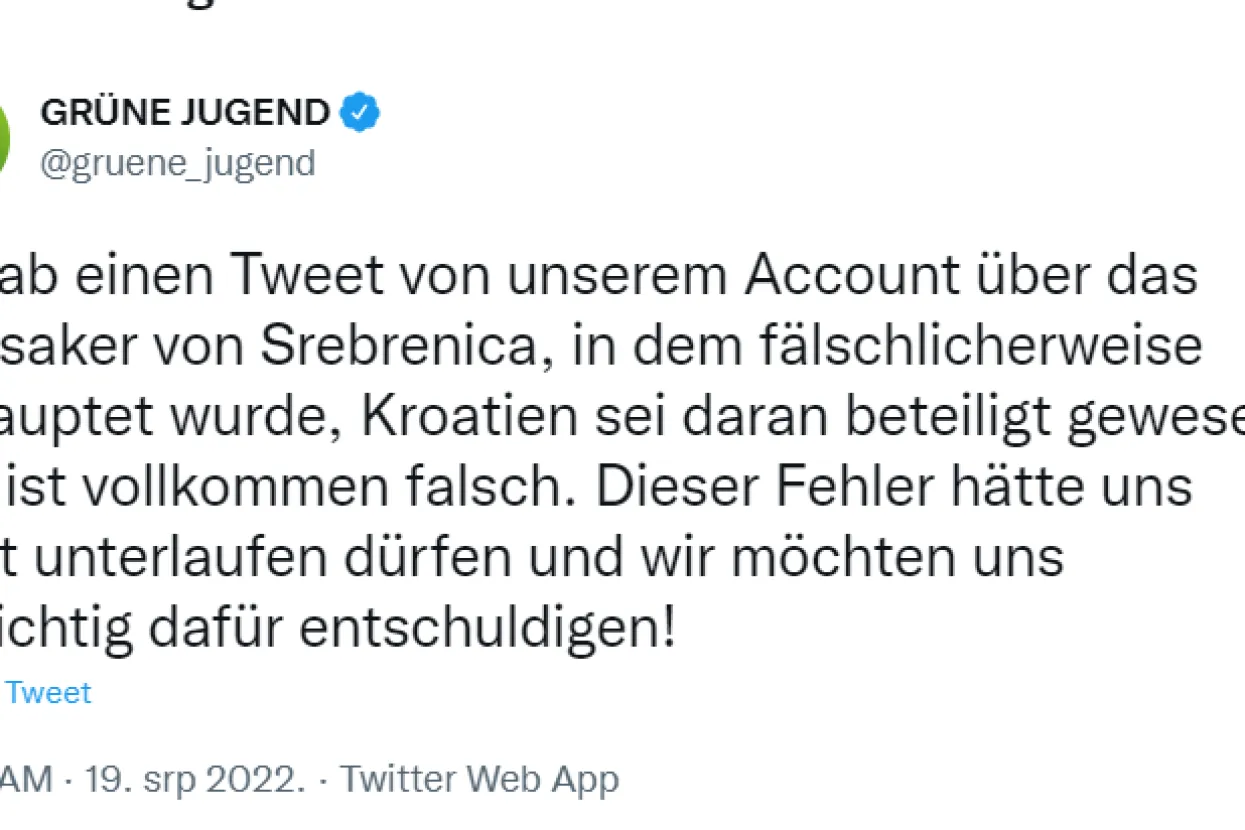The width and height of the screenshot is (1245, 830).
Task: Click the @gruene_jugend handle
Action: pos(177,162)
